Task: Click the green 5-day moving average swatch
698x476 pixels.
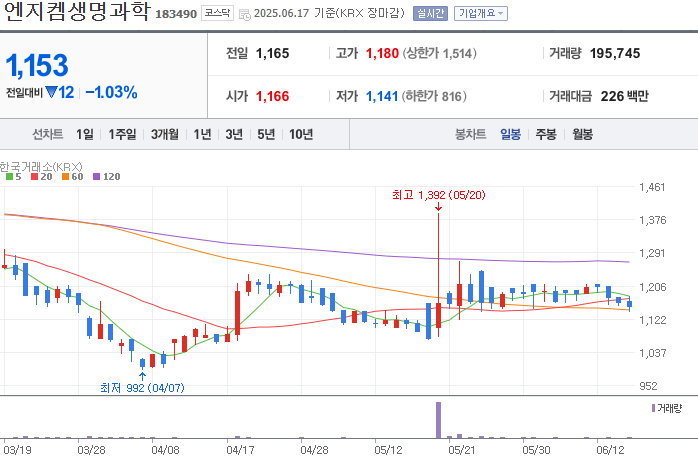Action: pyautogui.click(x=9, y=177)
